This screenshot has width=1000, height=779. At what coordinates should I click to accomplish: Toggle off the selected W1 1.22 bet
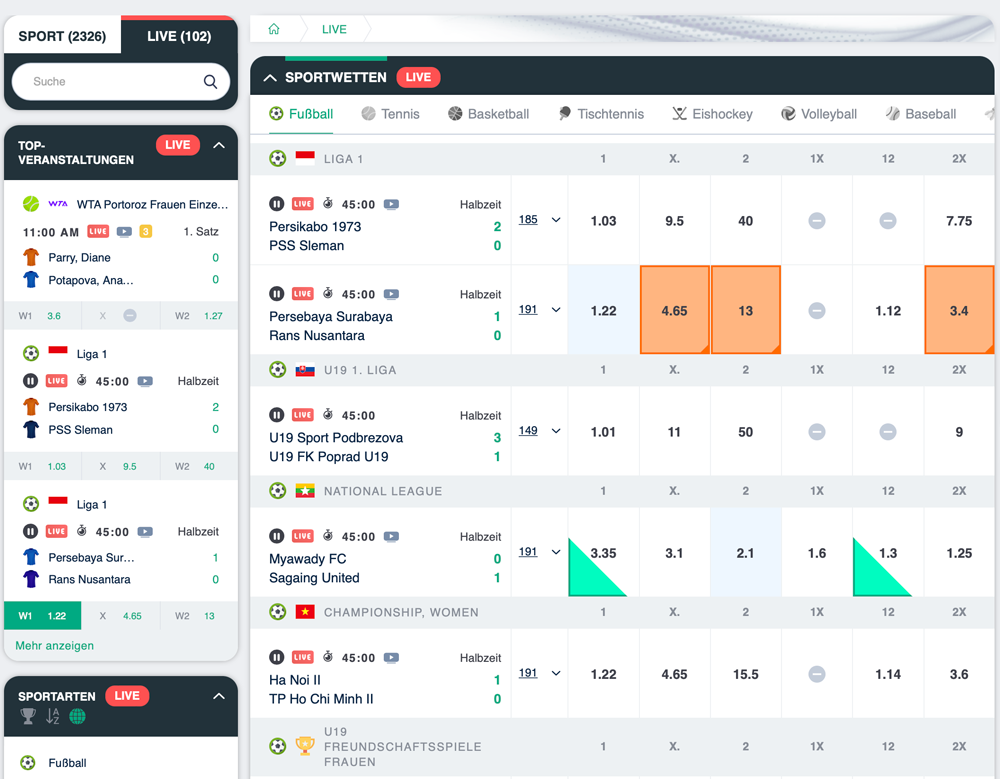click(x=42, y=616)
